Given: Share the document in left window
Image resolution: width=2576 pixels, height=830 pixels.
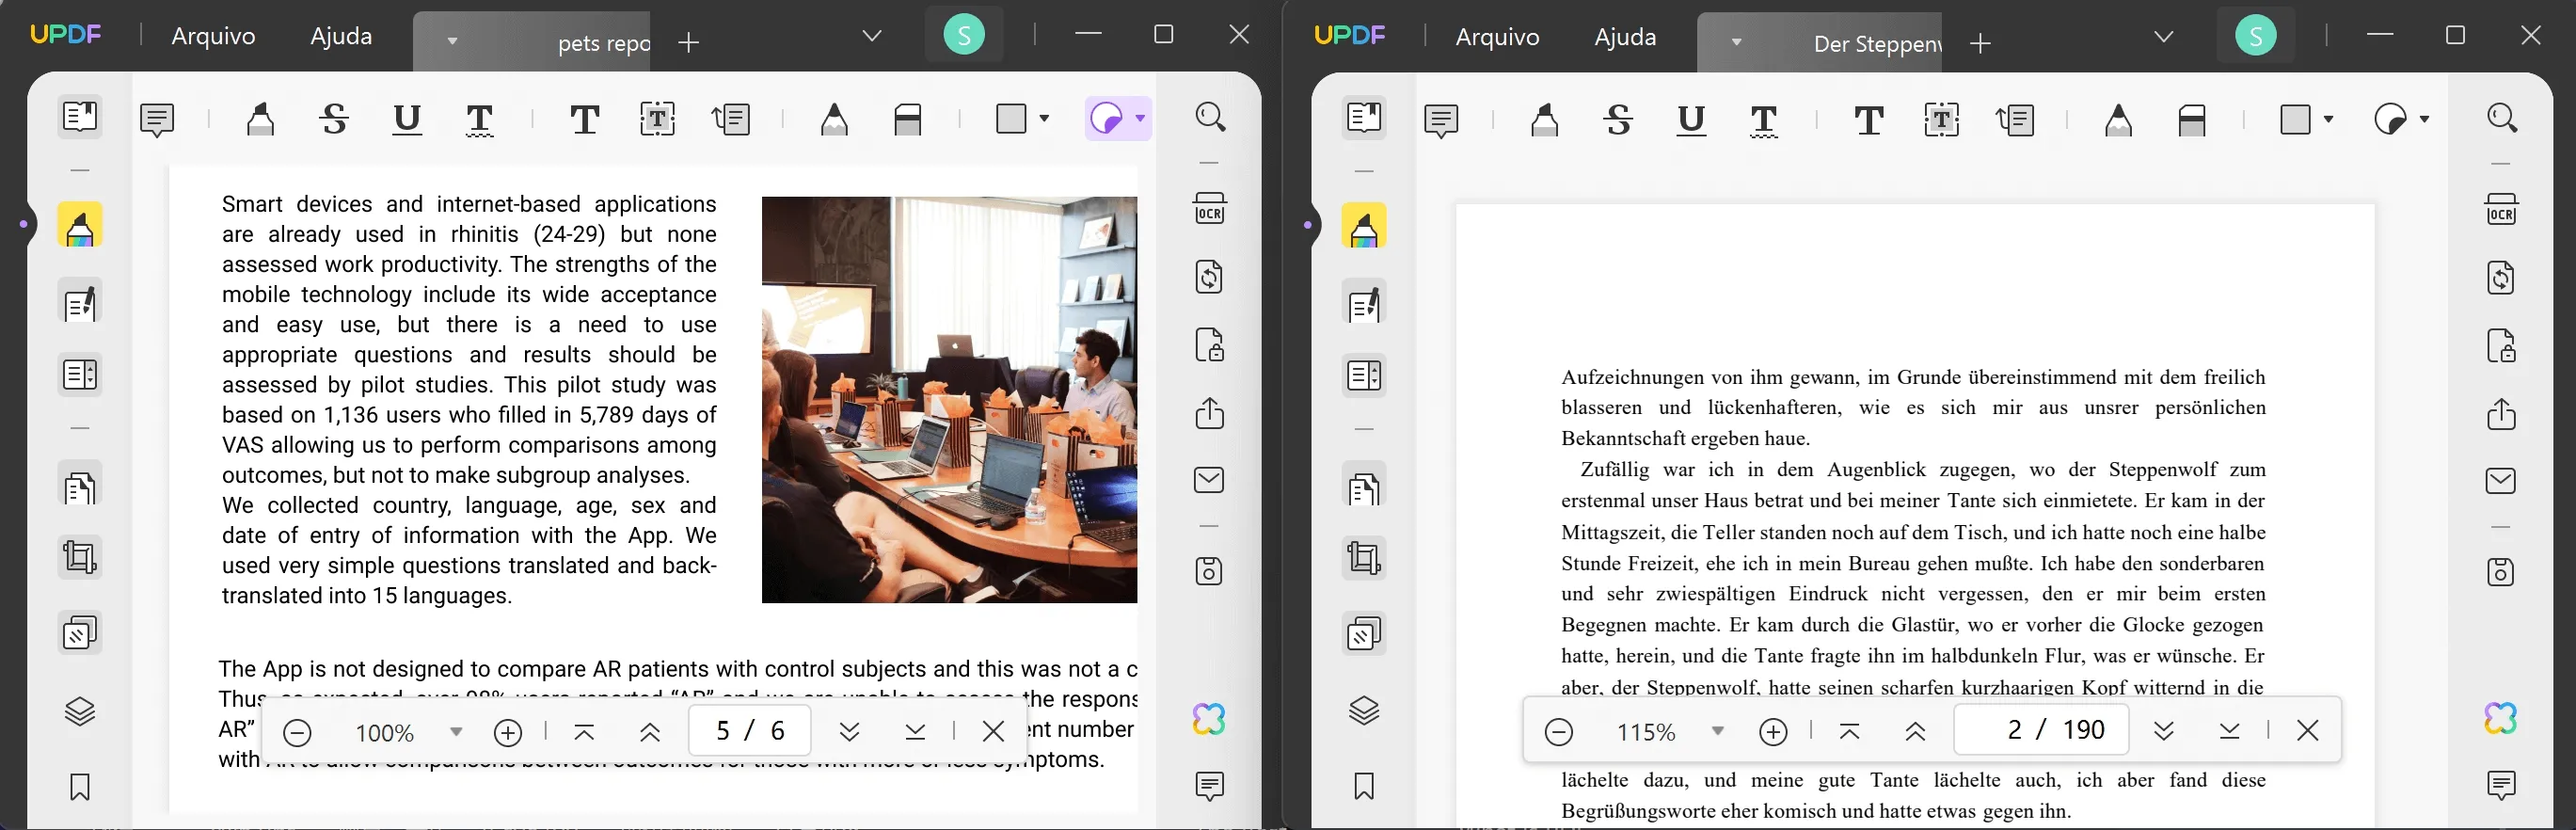Looking at the screenshot, I should tap(1210, 413).
